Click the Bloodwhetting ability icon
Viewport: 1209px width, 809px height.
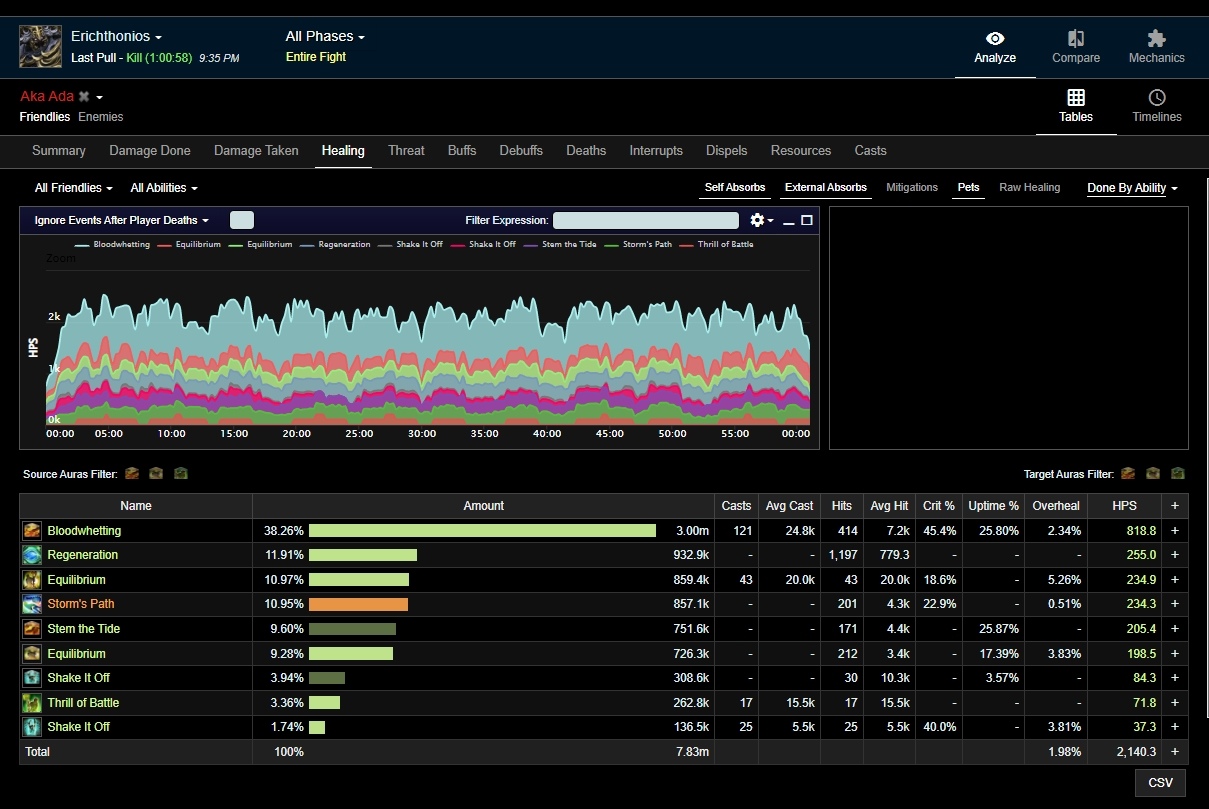pyautogui.click(x=32, y=531)
